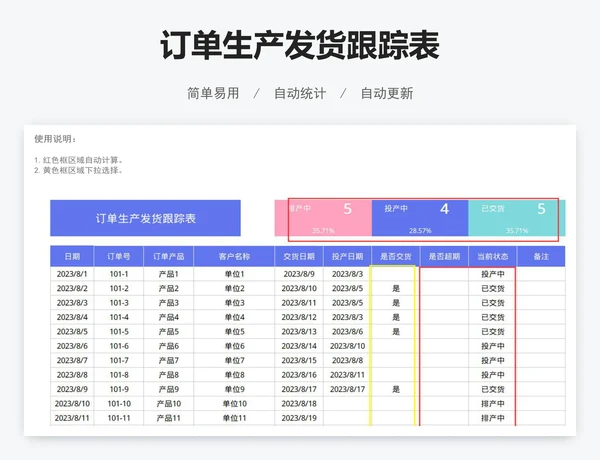Viewport: 600px width, 460px height.
Task: Select 当前状态 cell 排产中 for order 101-10
Action: click(492, 404)
